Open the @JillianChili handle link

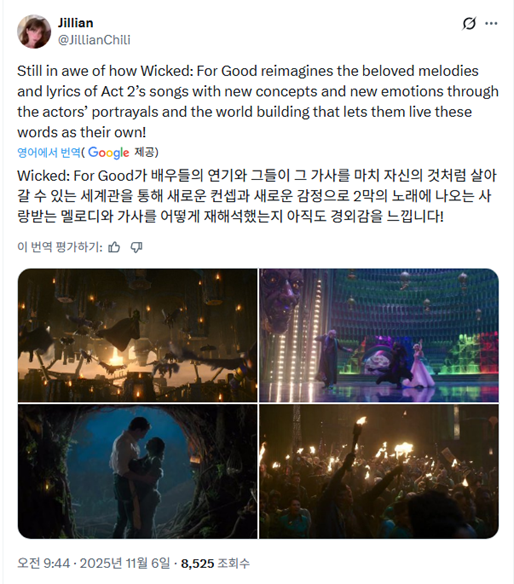pos(94,40)
